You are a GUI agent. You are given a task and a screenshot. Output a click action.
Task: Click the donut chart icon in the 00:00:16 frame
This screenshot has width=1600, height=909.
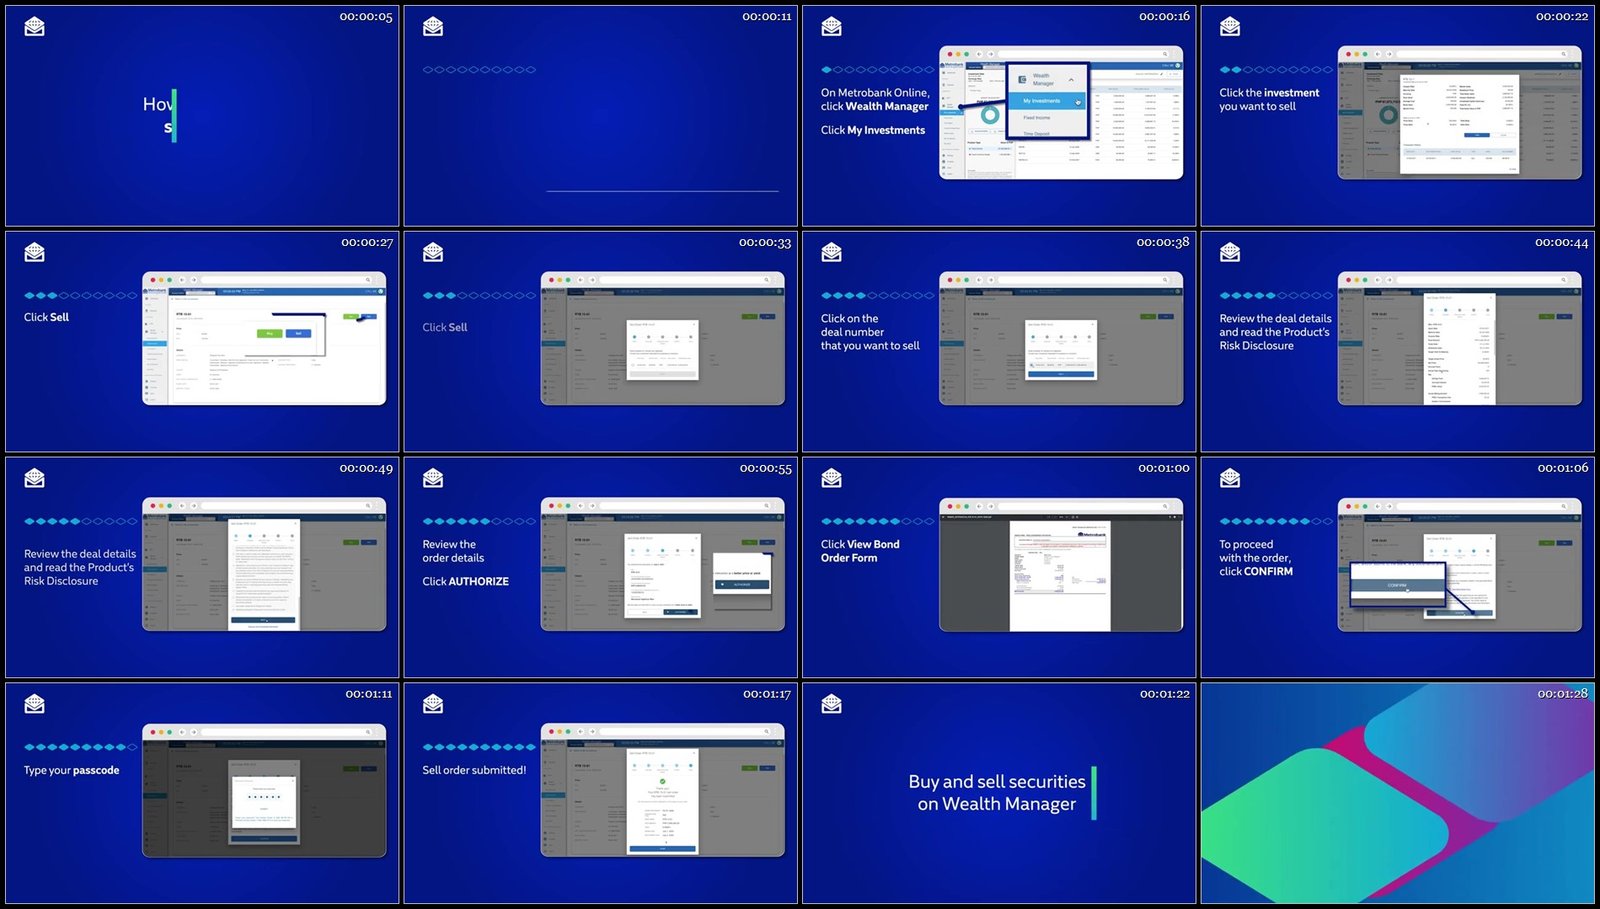[x=990, y=116]
